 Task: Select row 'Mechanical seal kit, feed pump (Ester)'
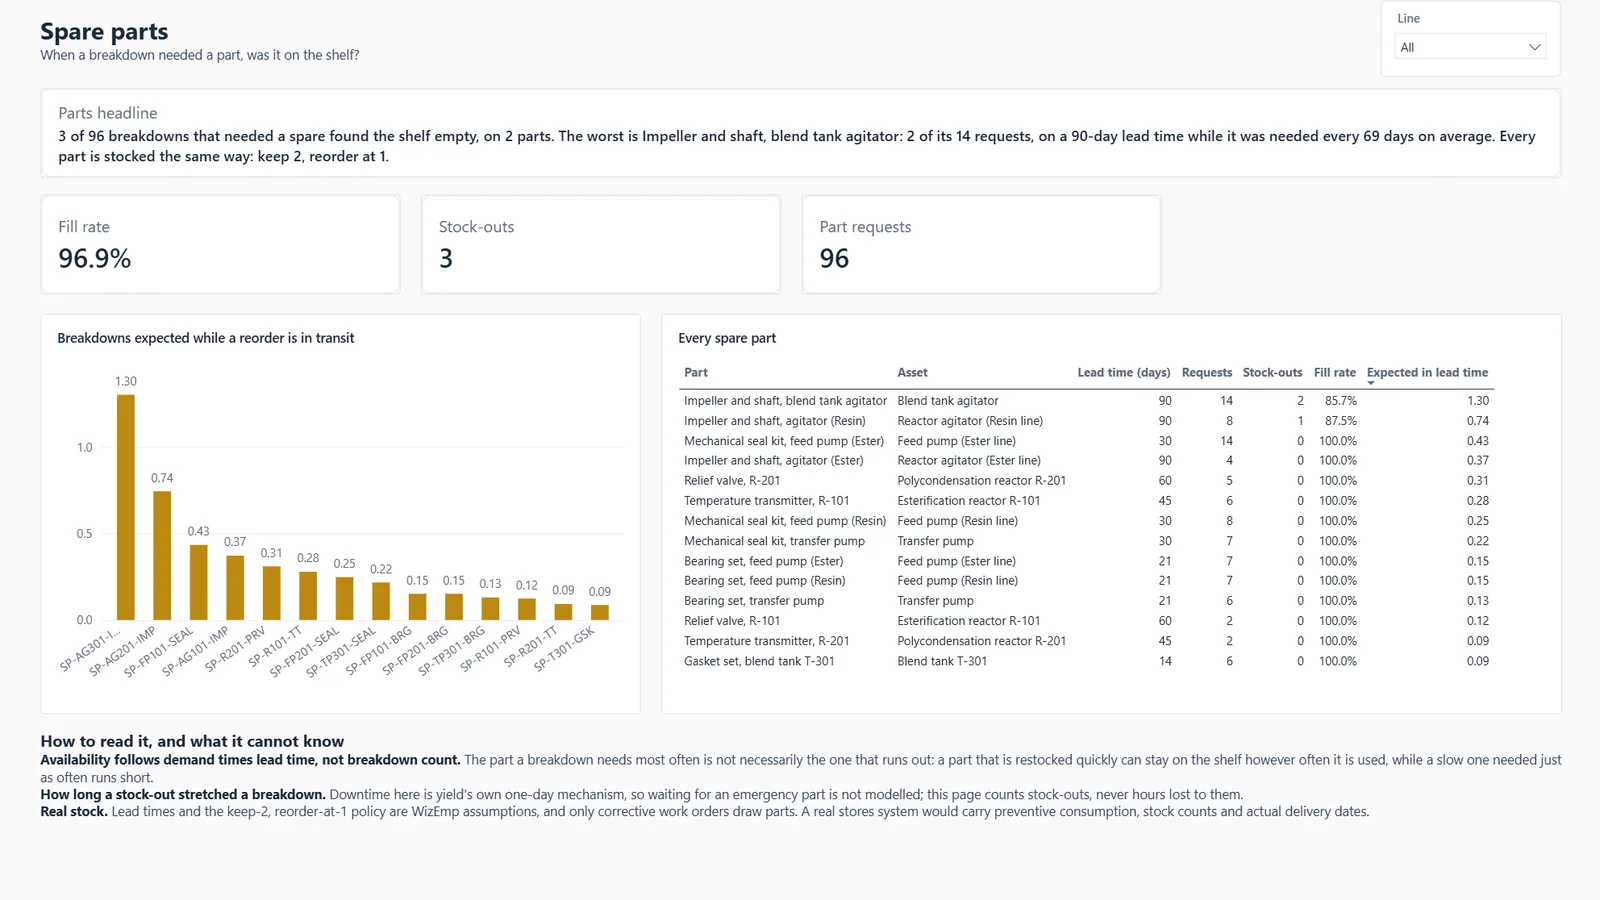tap(1086, 441)
